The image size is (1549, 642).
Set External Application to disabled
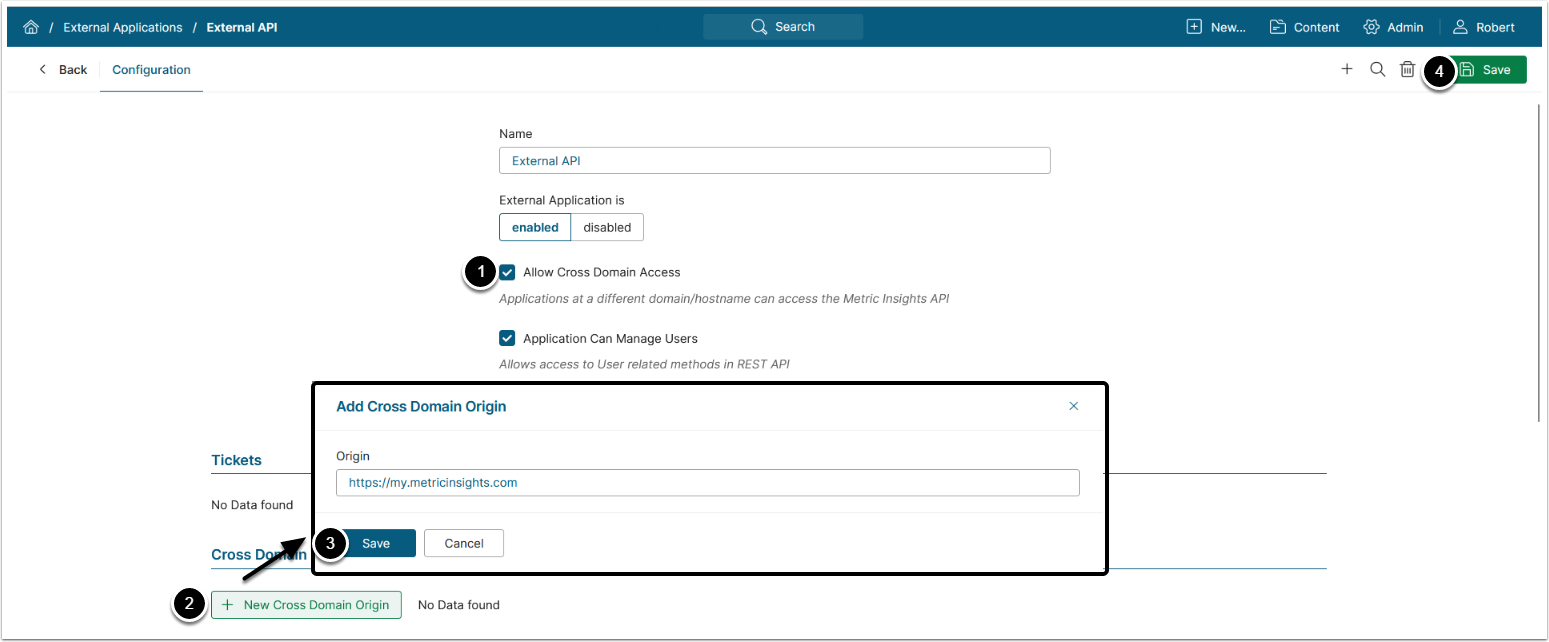[x=607, y=227]
